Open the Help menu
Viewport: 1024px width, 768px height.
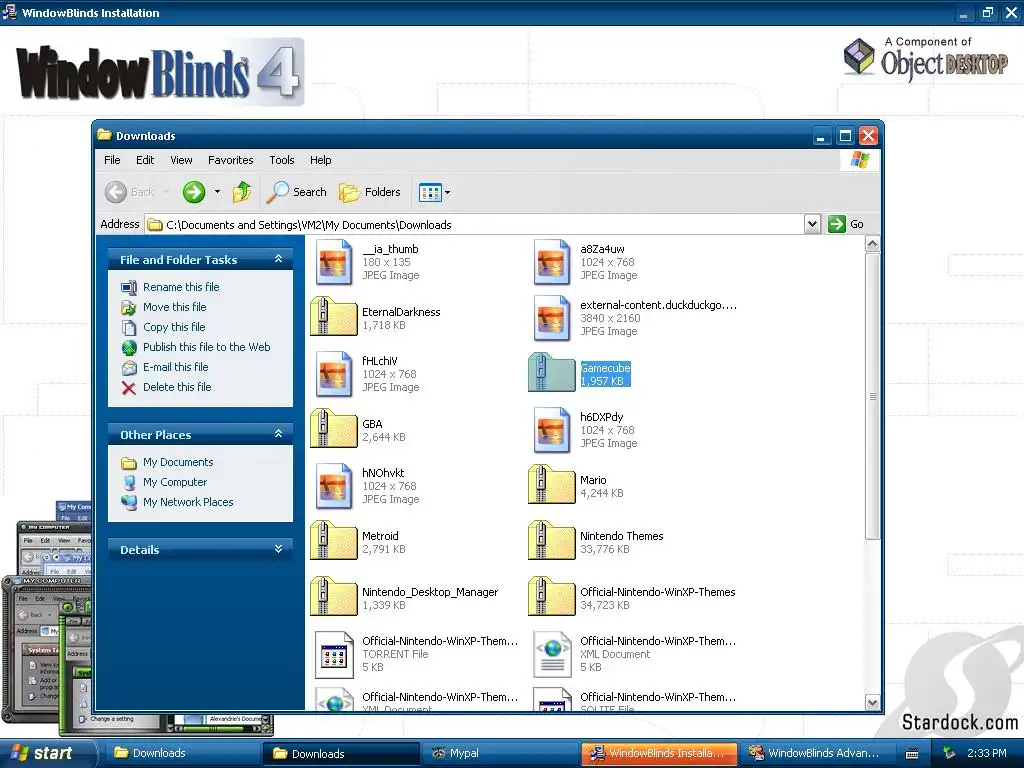321,160
